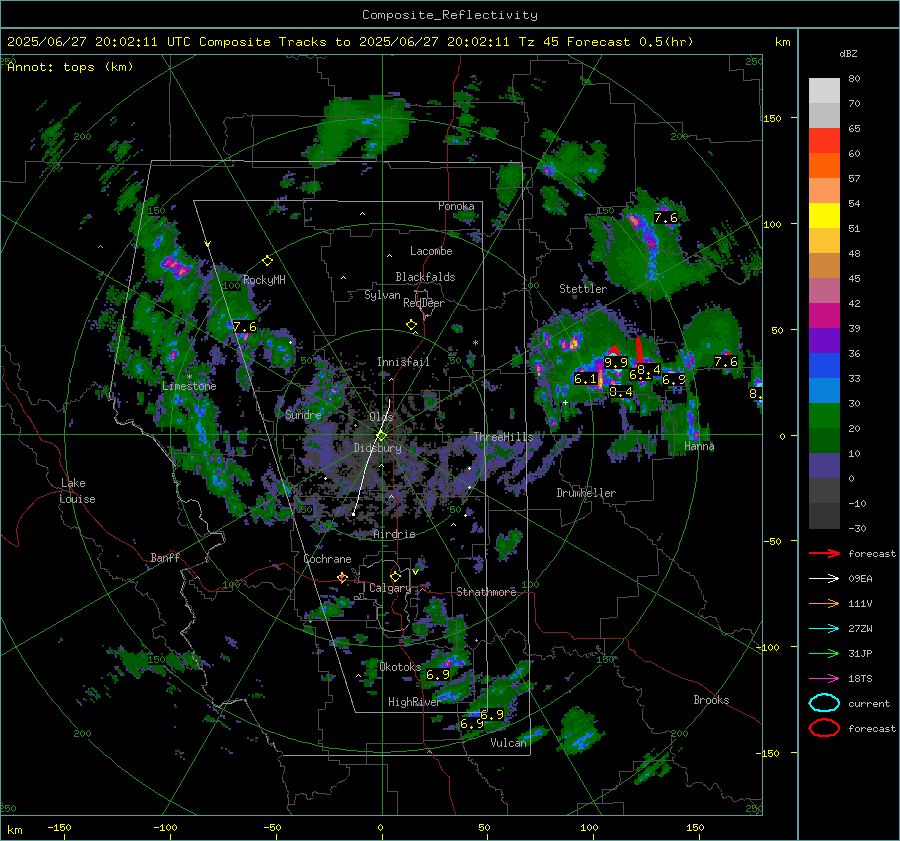This screenshot has height=841, width=900.
Task: Click the Airdrie city label
Action: [394, 534]
